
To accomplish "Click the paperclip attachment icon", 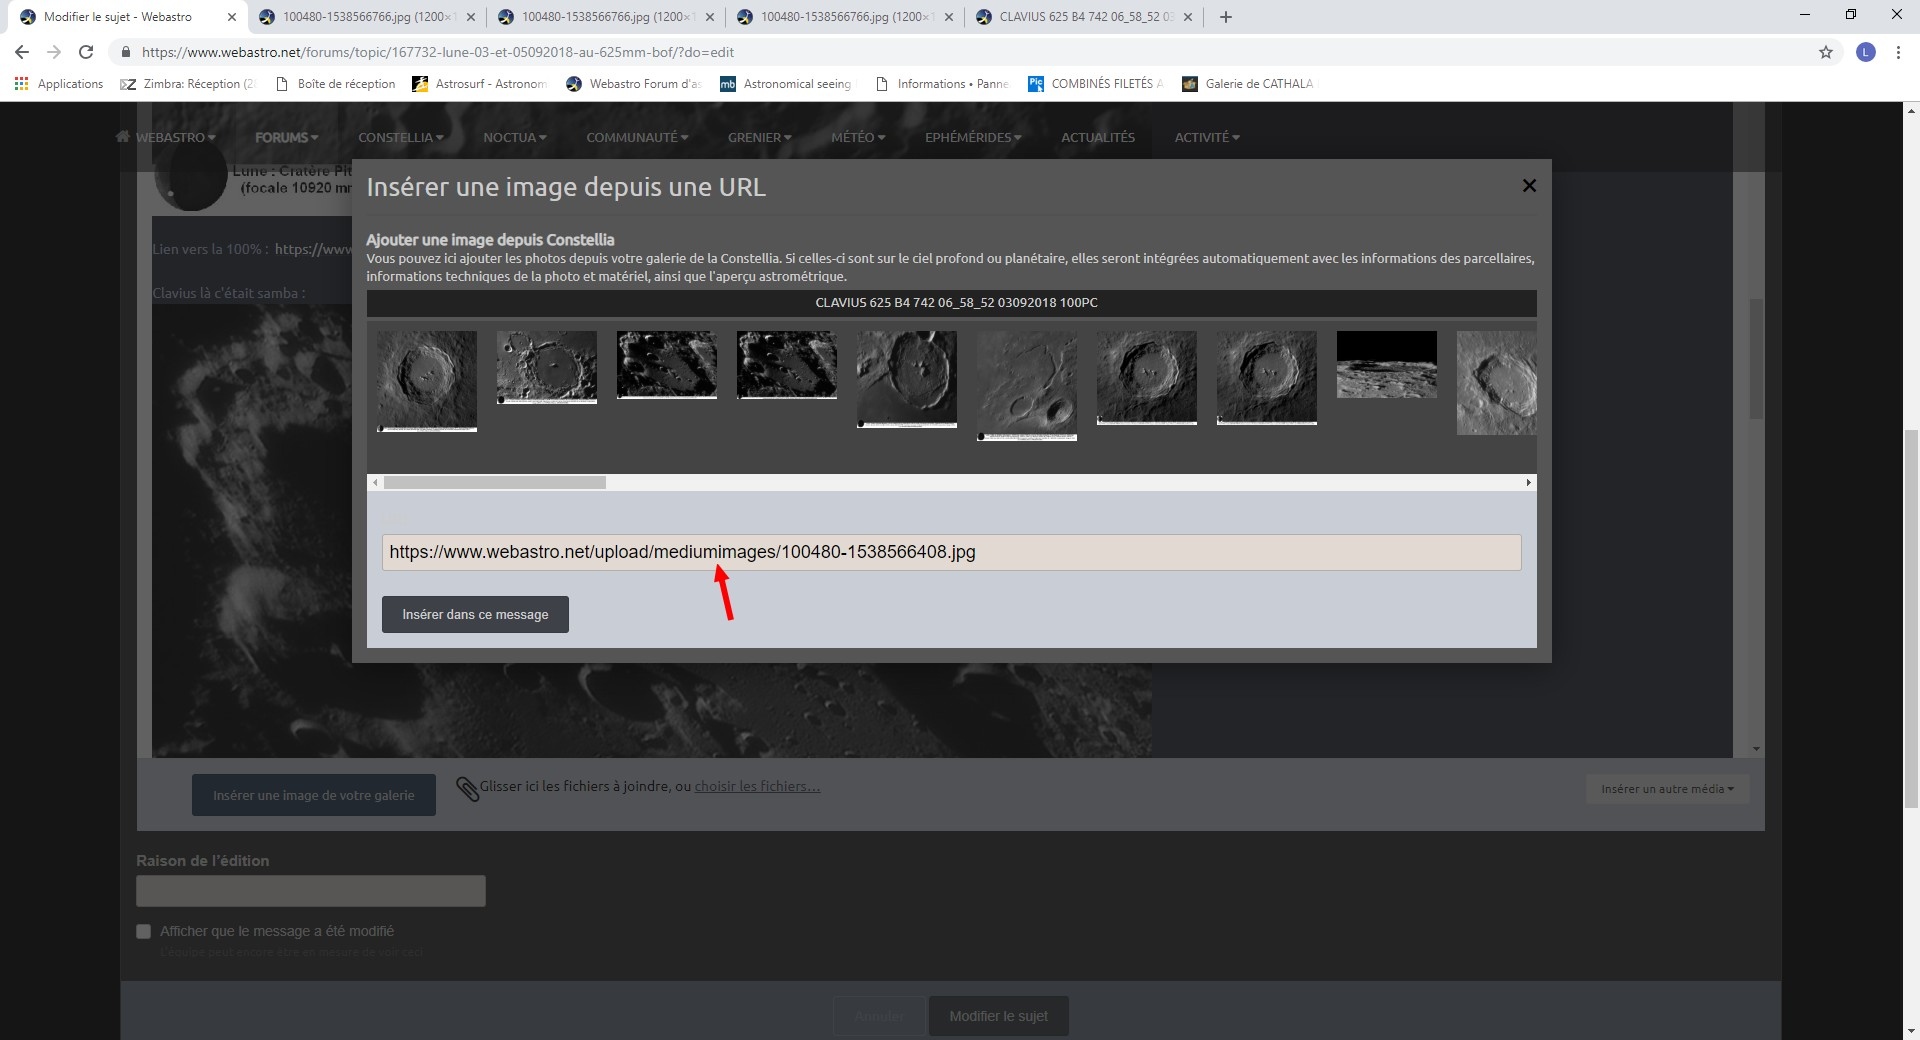I will pyautogui.click(x=467, y=789).
